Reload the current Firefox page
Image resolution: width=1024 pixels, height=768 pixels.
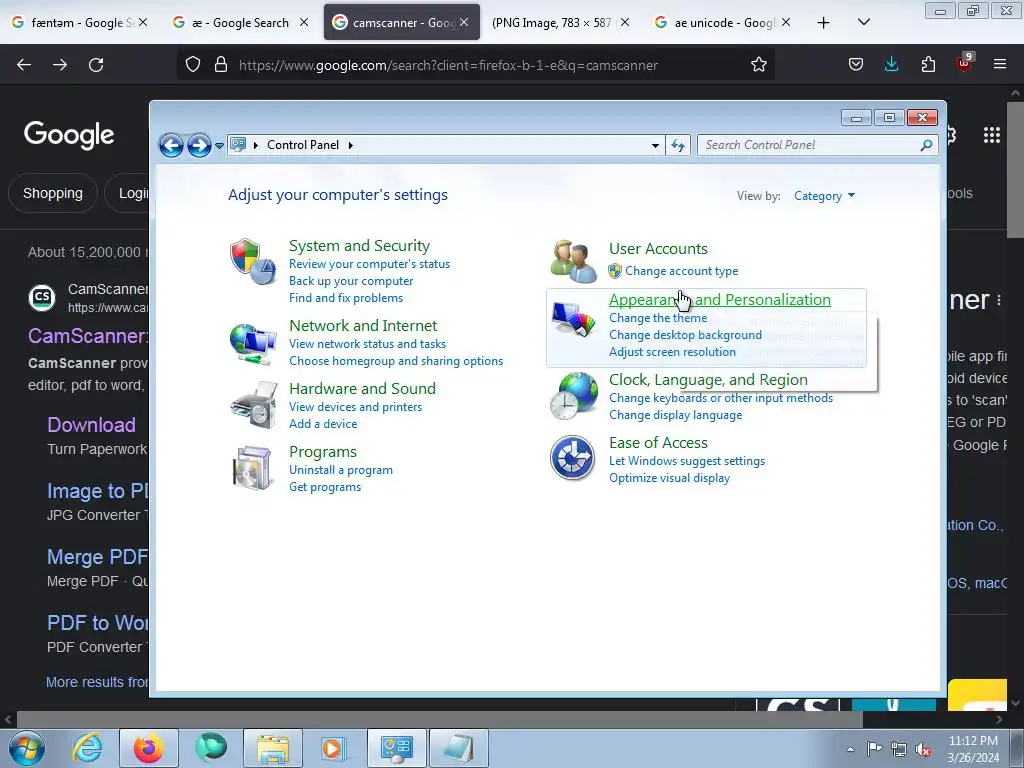96,65
